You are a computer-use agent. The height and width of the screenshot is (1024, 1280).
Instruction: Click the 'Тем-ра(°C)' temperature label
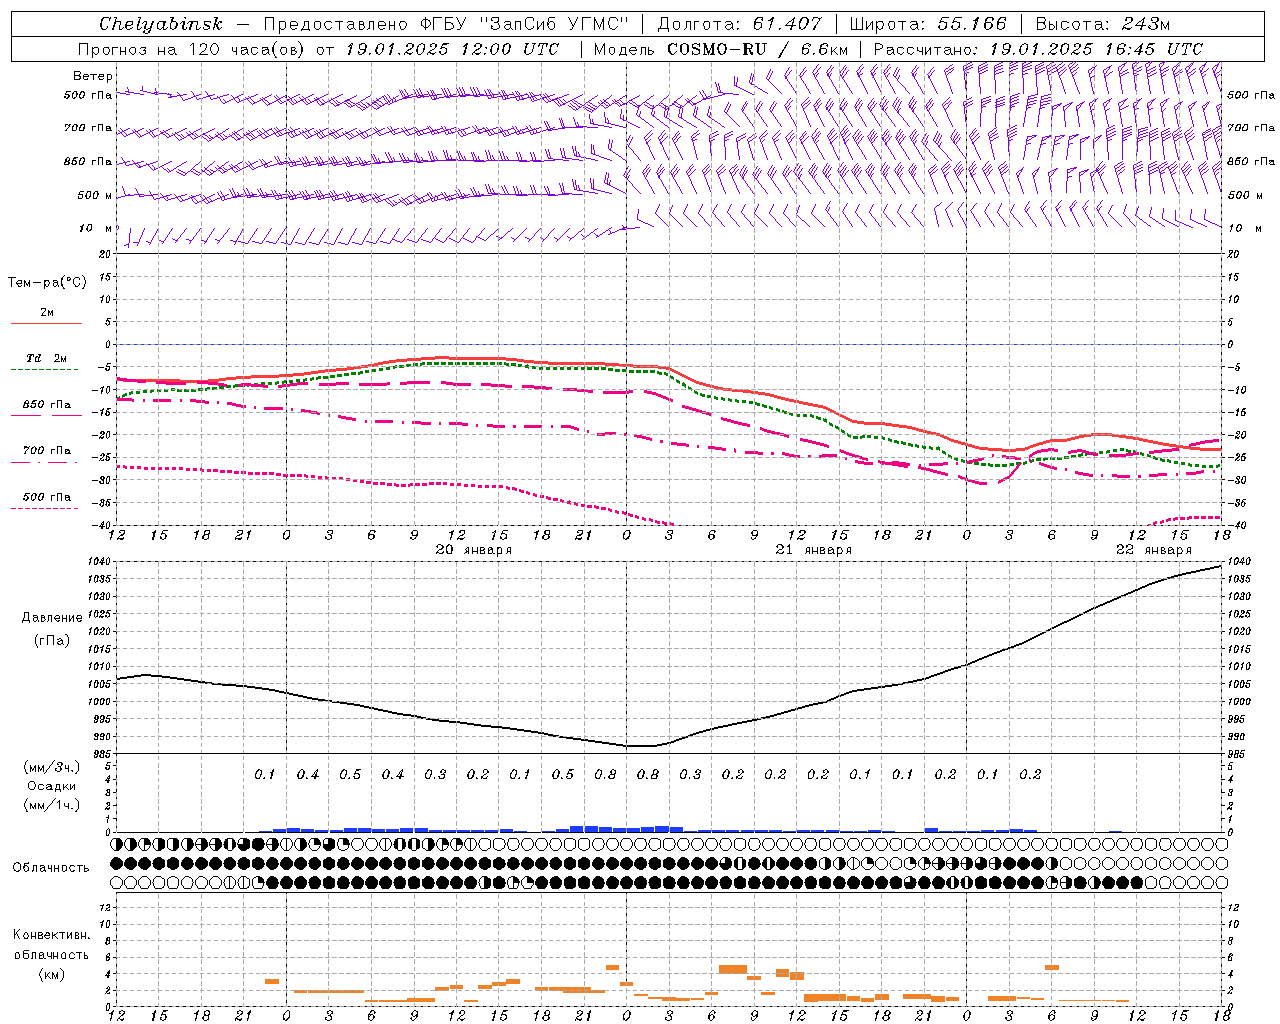[x=47, y=283]
